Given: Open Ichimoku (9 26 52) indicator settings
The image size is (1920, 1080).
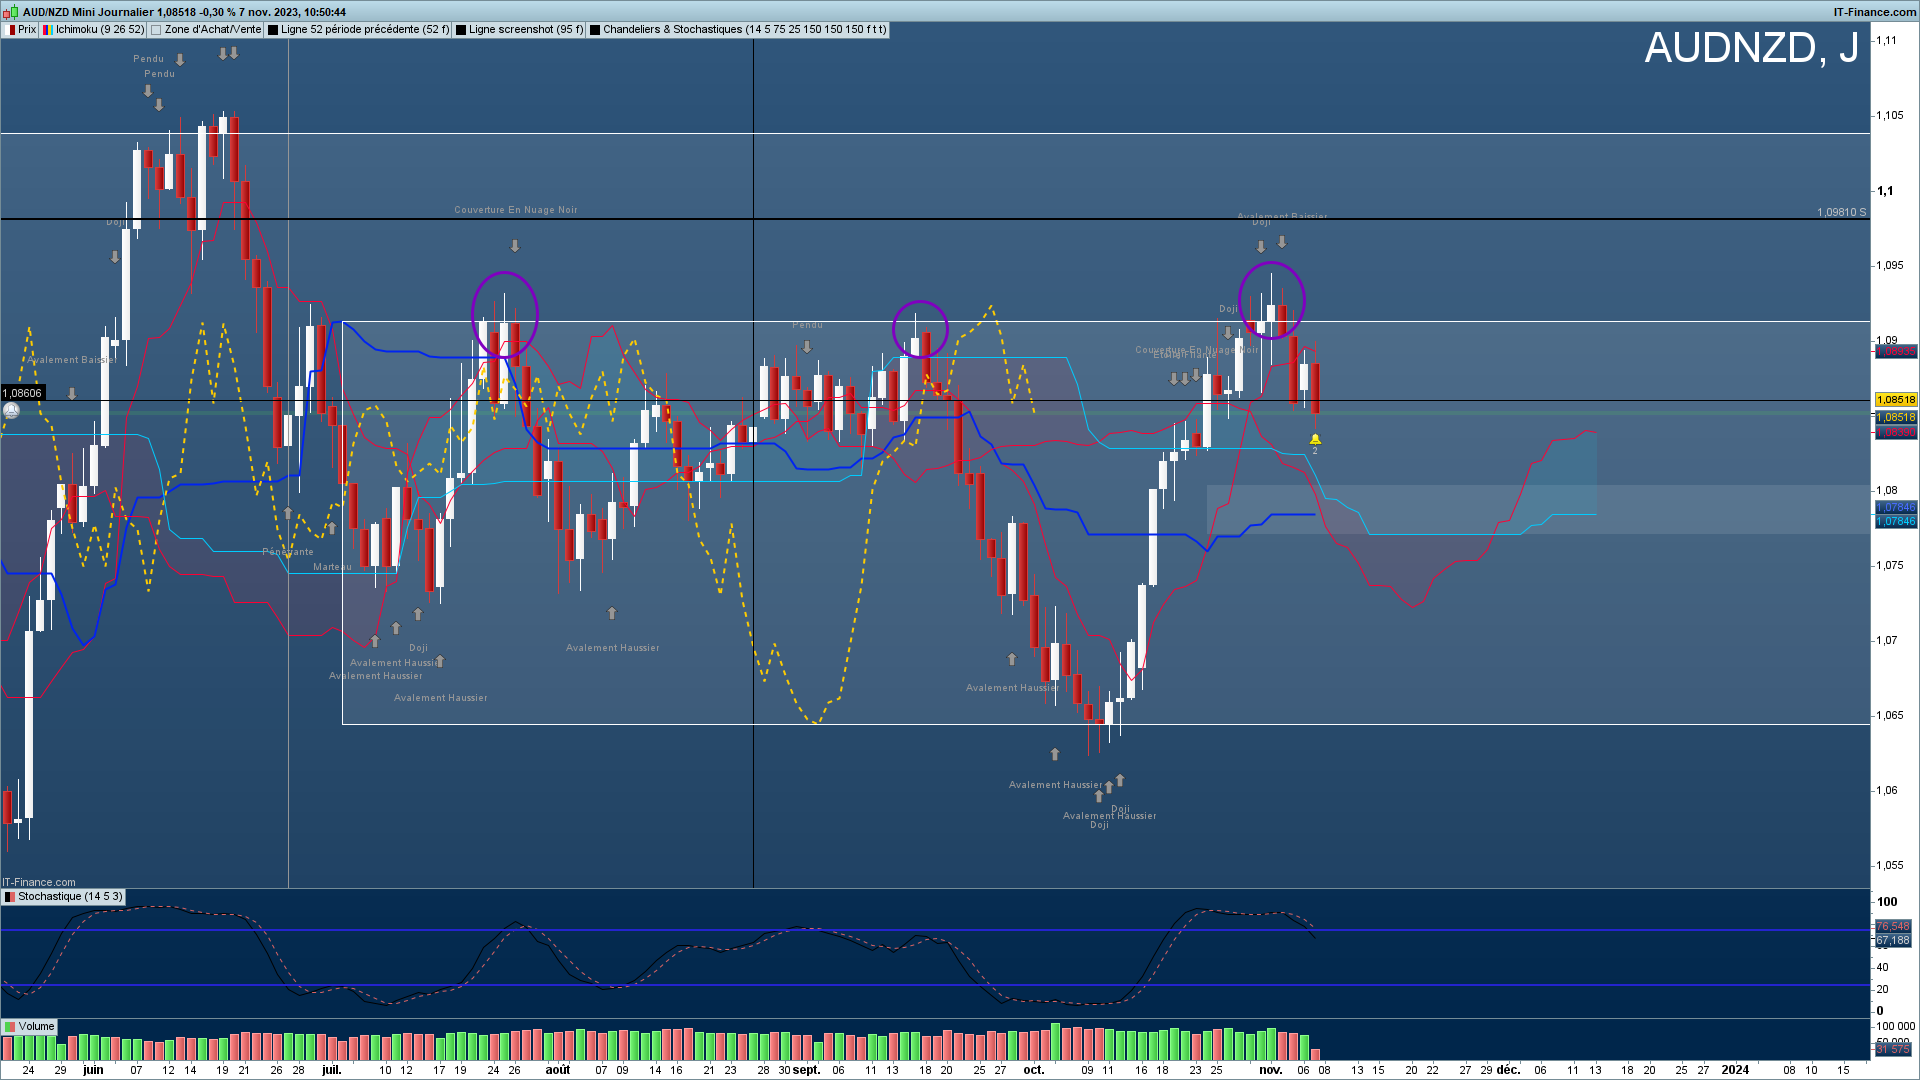Looking at the screenshot, I should (x=100, y=30).
